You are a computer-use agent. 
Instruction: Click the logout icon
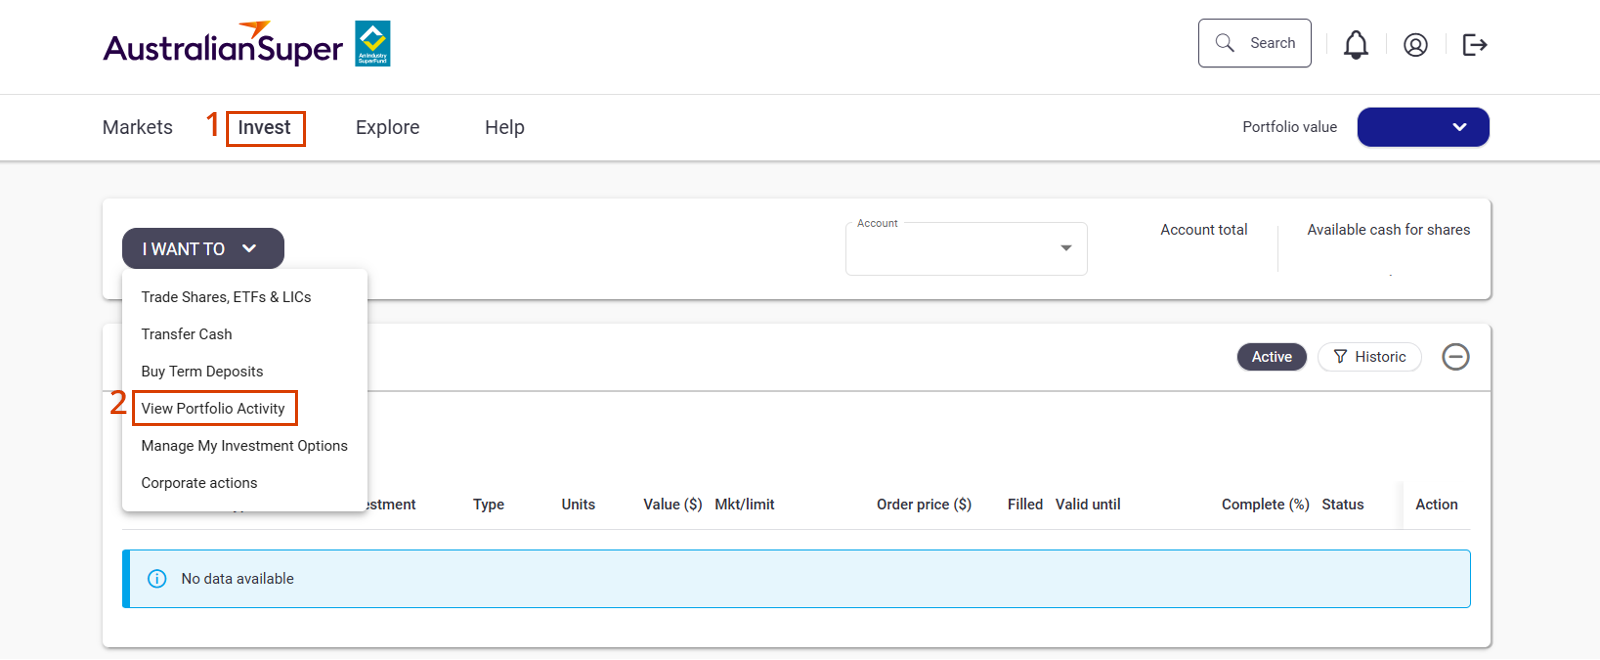1474,45
